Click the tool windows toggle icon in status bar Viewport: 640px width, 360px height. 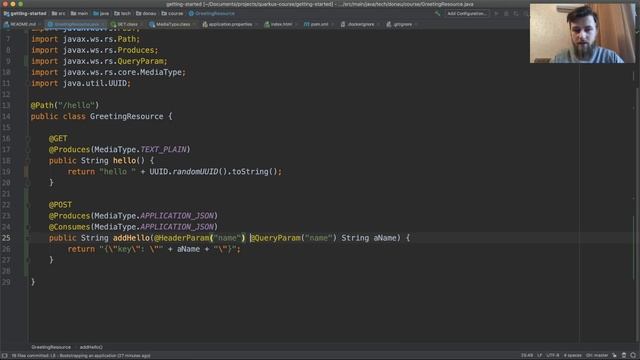click(x=4, y=356)
